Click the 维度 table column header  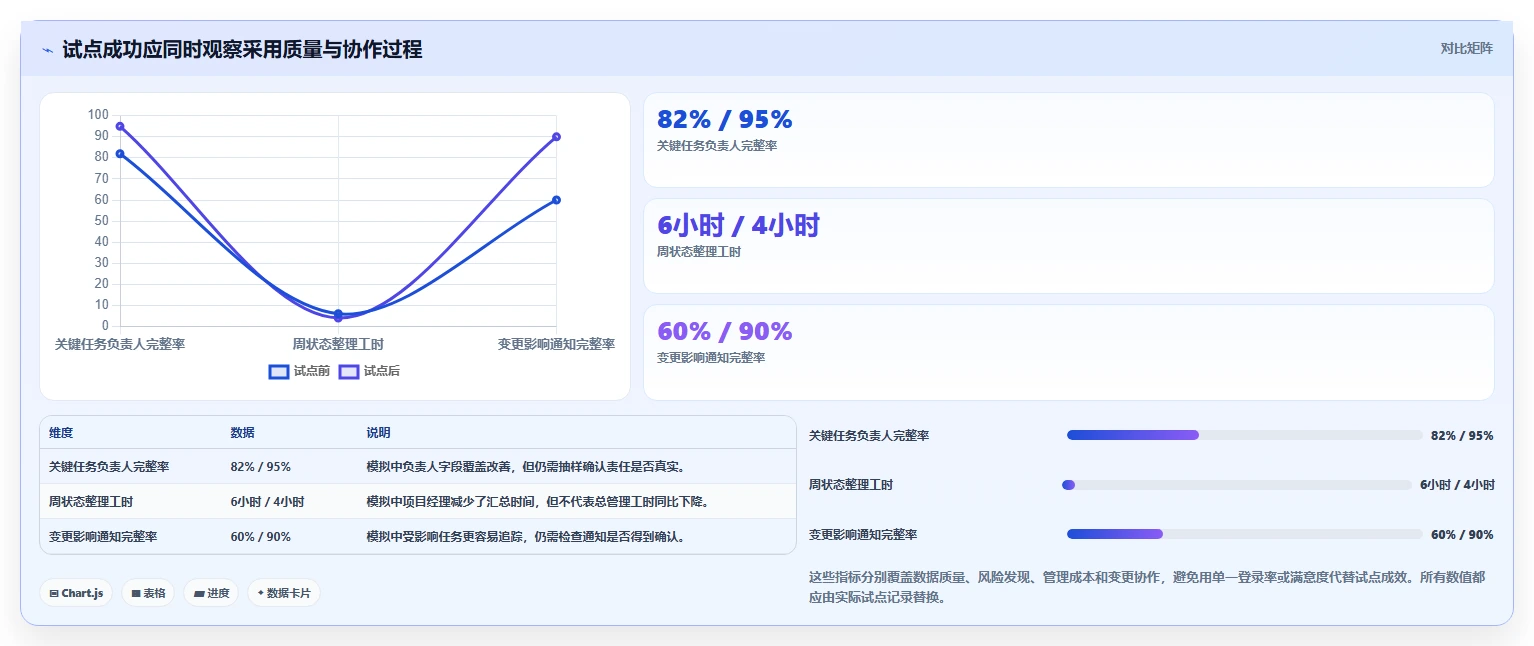tap(61, 433)
